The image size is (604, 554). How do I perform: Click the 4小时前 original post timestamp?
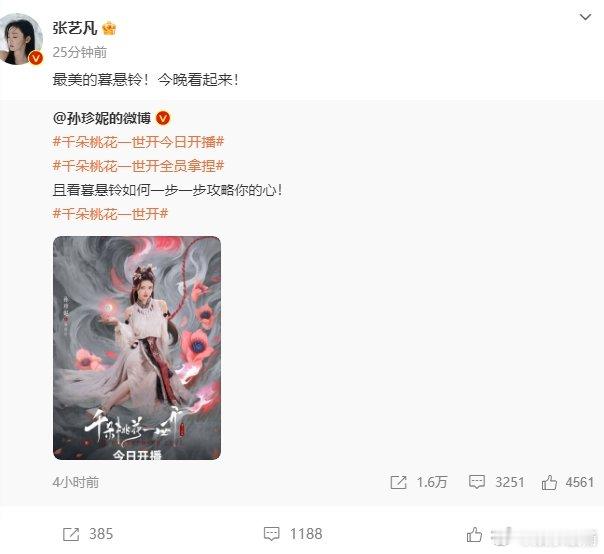pos(76,482)
